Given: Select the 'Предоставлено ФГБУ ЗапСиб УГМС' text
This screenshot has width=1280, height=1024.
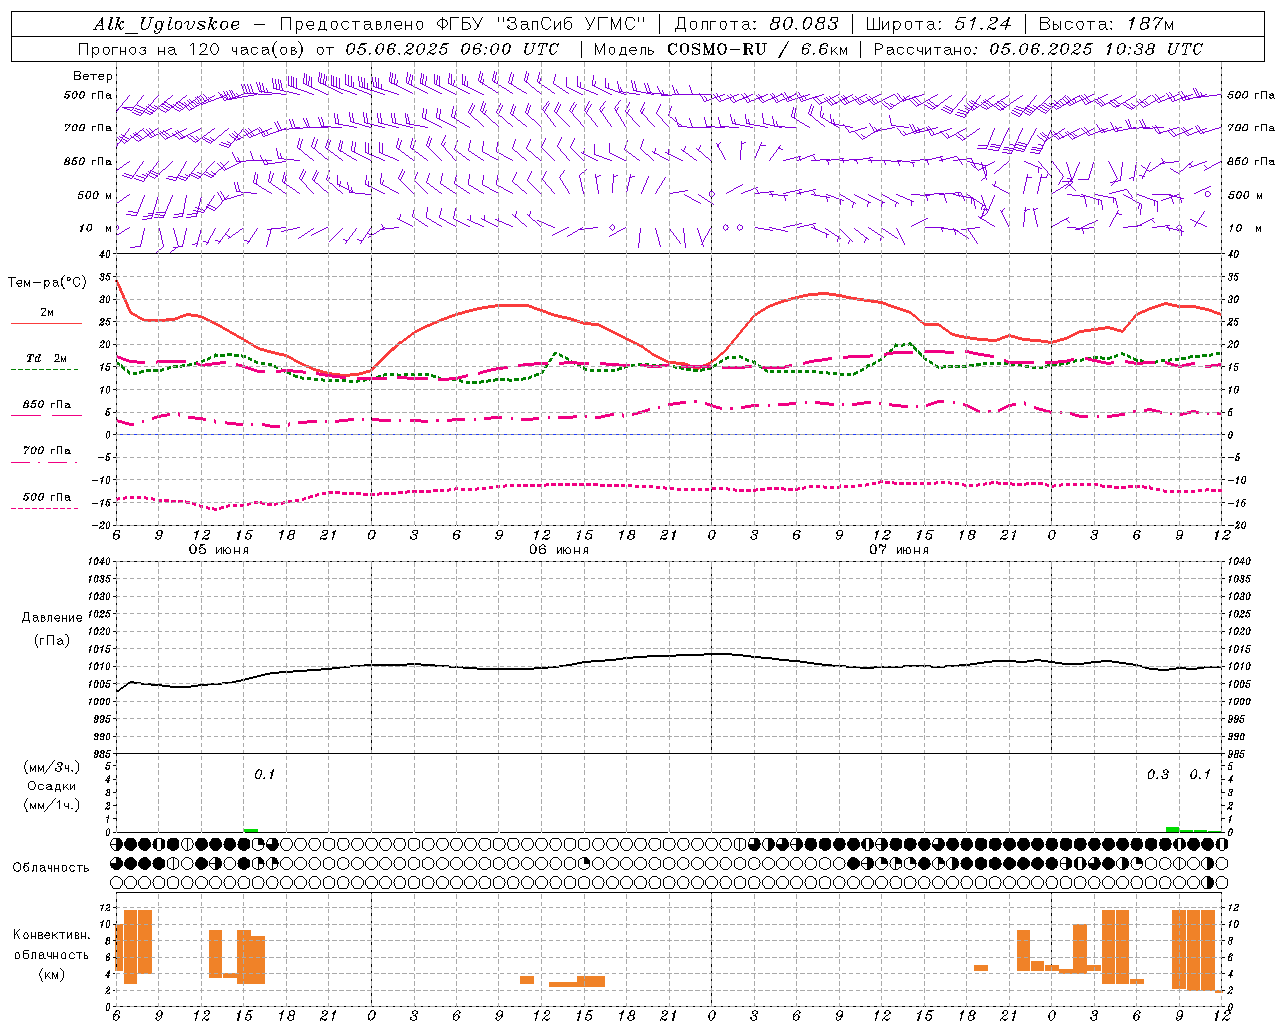Looking at the screenshot, I should click(x=463, y=24).
